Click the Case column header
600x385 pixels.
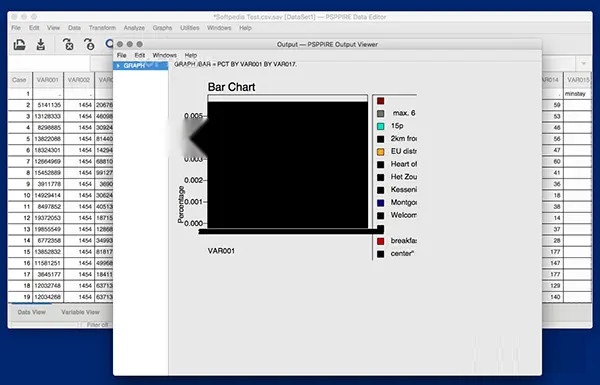(19, 80)
